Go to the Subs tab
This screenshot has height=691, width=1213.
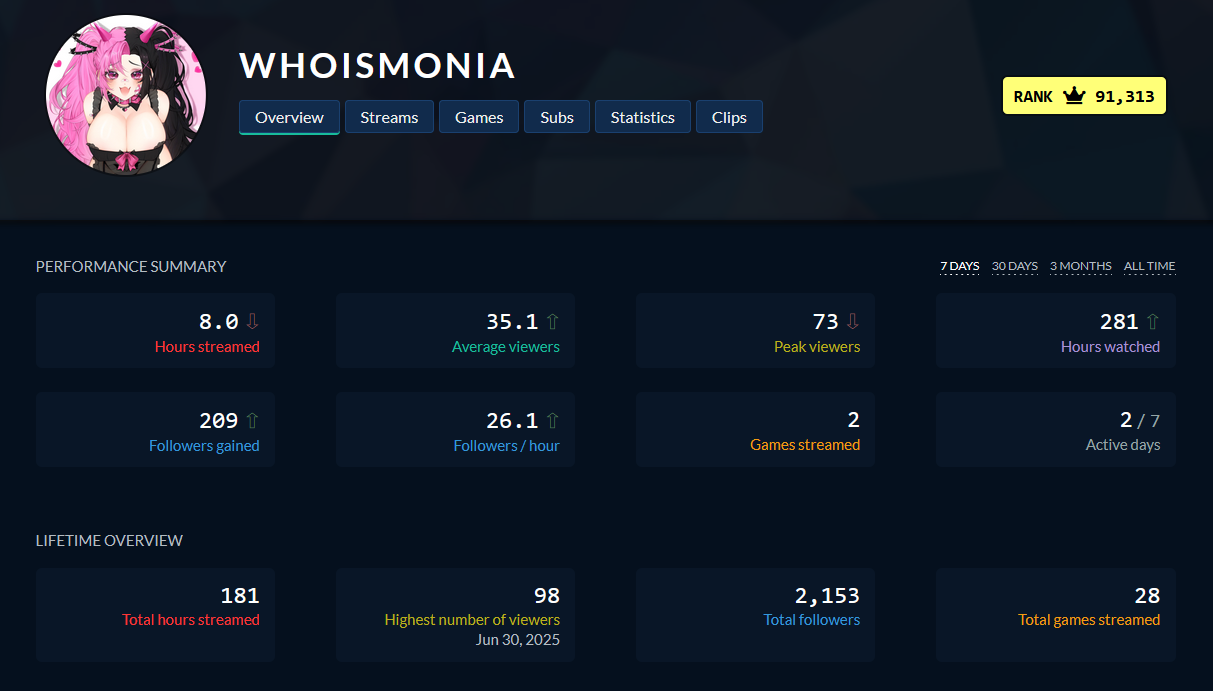pyautogui.click(x=557, y=117)
